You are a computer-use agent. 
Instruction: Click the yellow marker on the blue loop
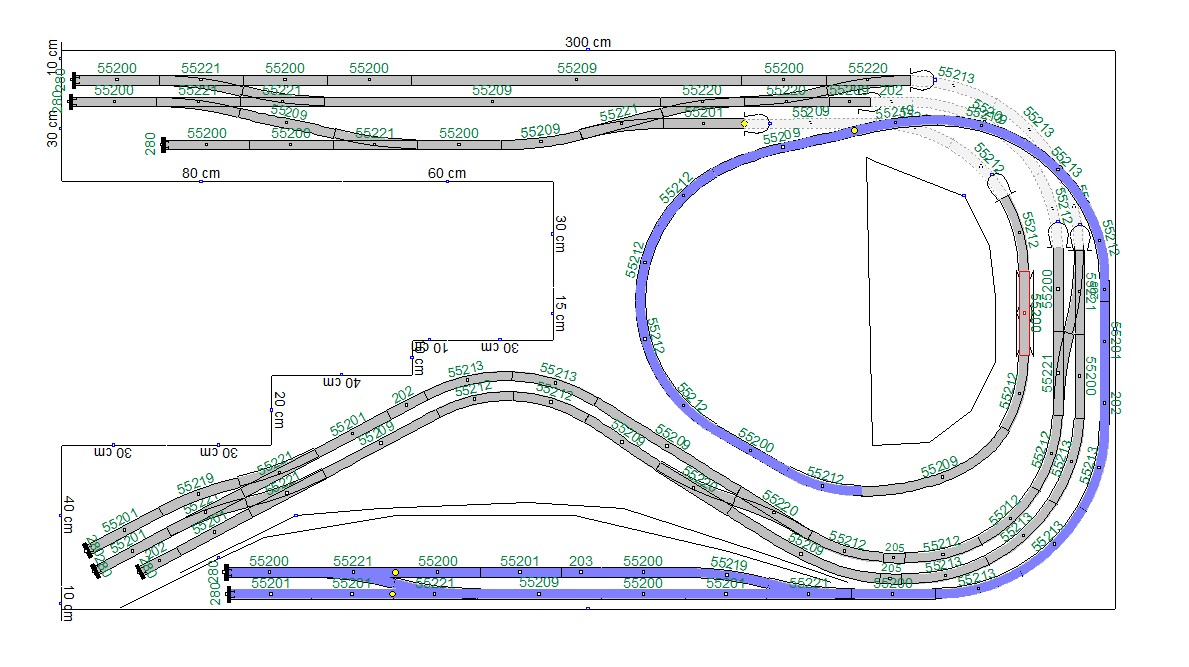click(x=854, y=130)
